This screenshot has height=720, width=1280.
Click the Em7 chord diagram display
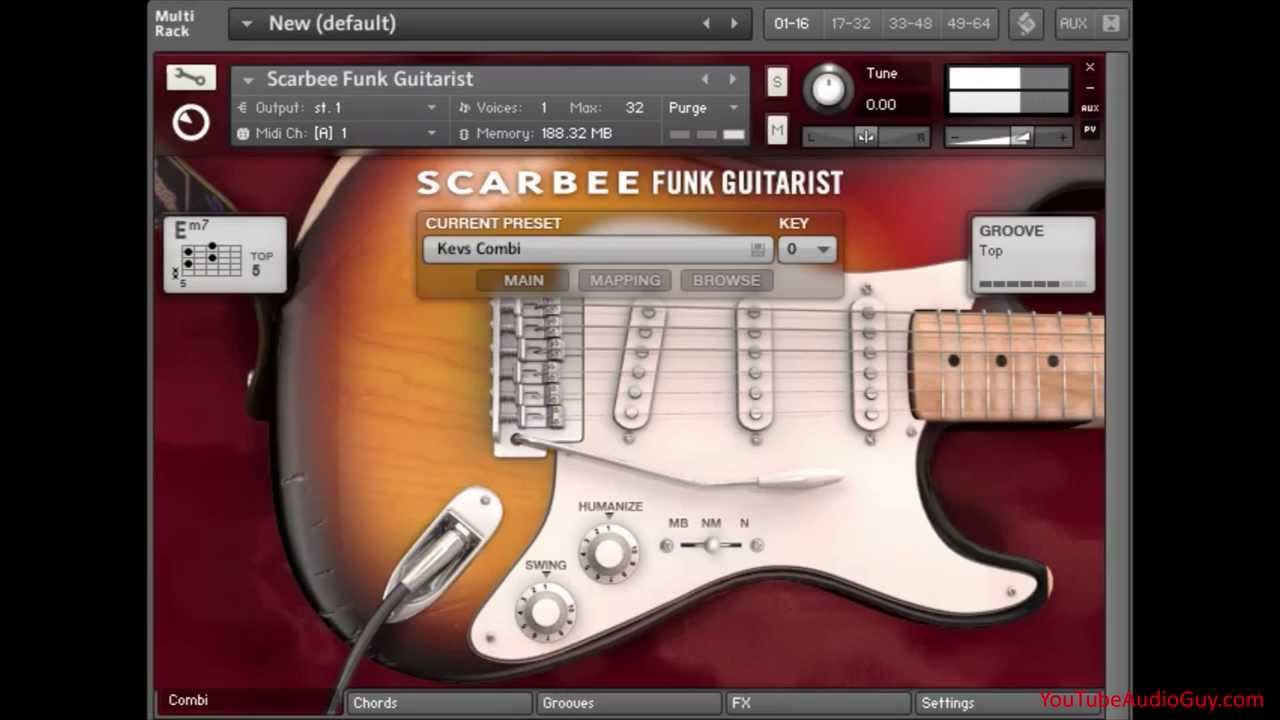pos(224,255)
